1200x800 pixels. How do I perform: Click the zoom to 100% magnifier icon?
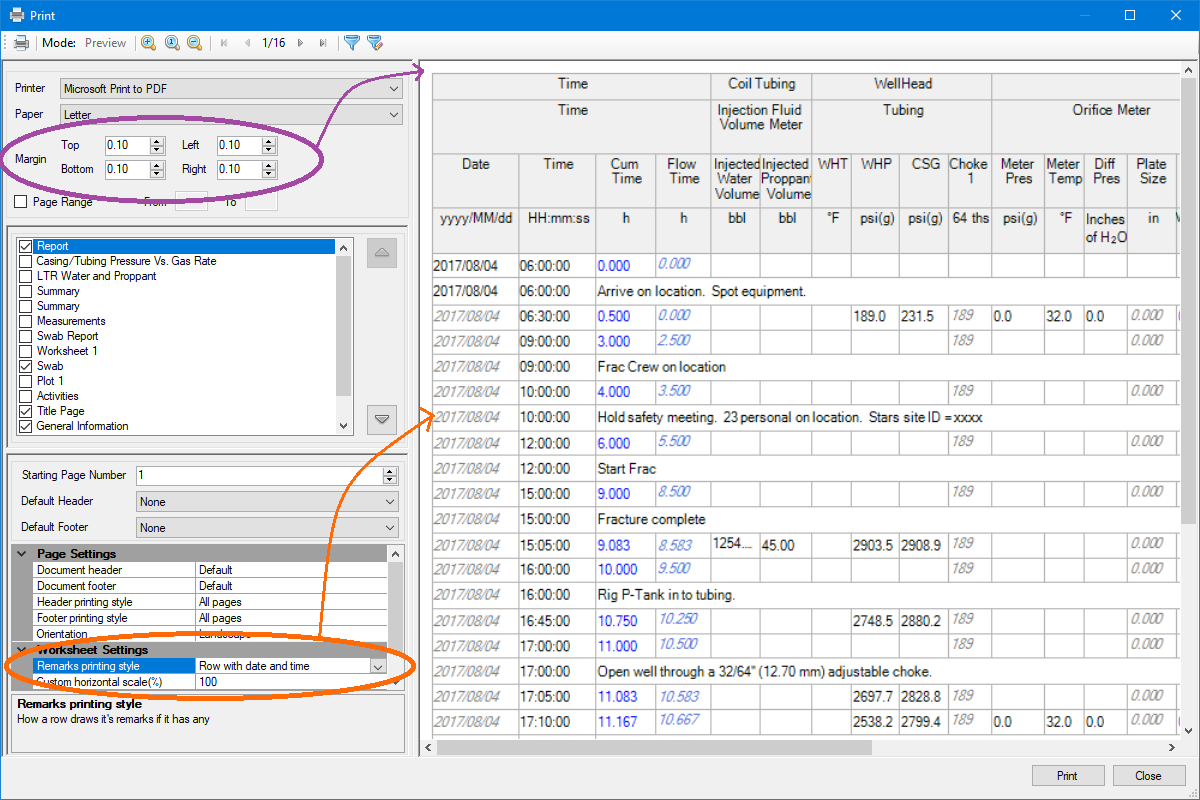[x=171, y=43]
